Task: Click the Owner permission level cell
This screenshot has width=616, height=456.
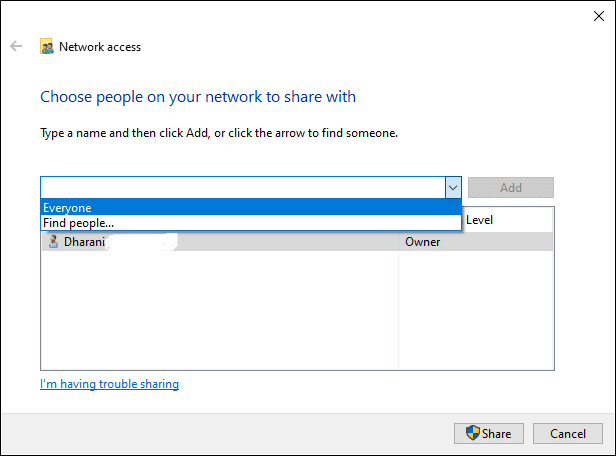Action: [x=422, y=241]
